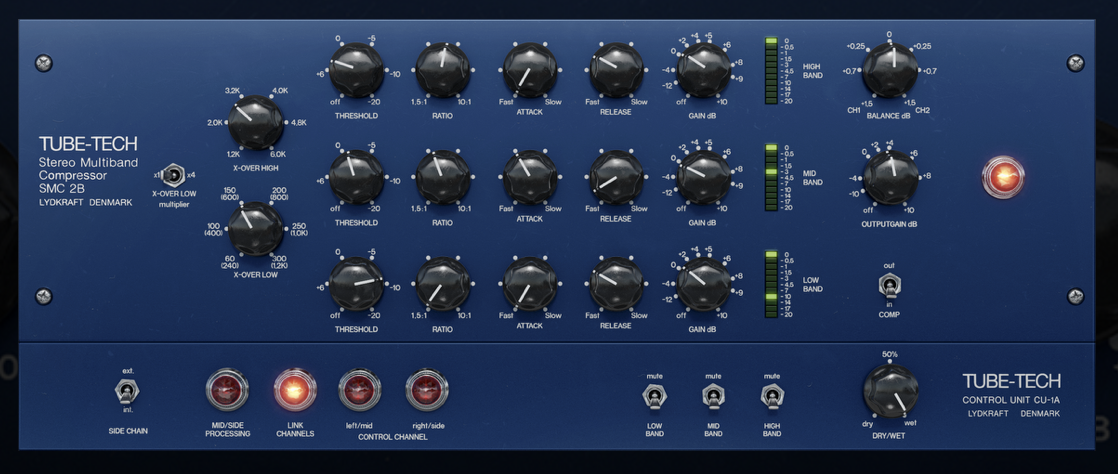Click the Mid Band Threshold knob
Viewport: 1118px width, 474px height.
pos(356,177)
